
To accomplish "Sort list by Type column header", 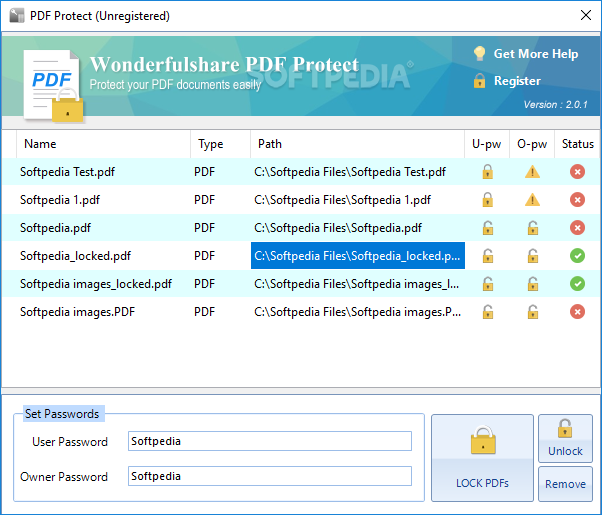I will pos(221,144).
